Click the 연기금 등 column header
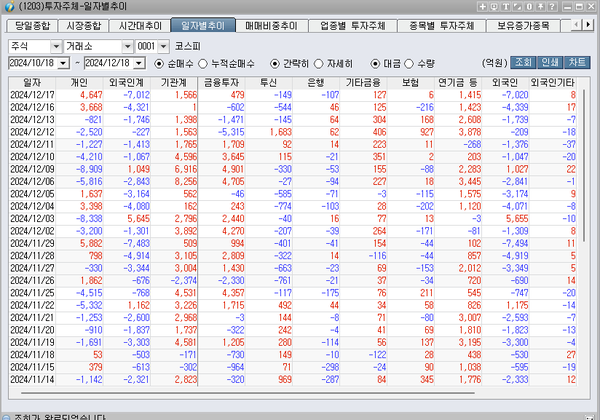Viewport: 600px width, 420px height. tap(458, 83)
